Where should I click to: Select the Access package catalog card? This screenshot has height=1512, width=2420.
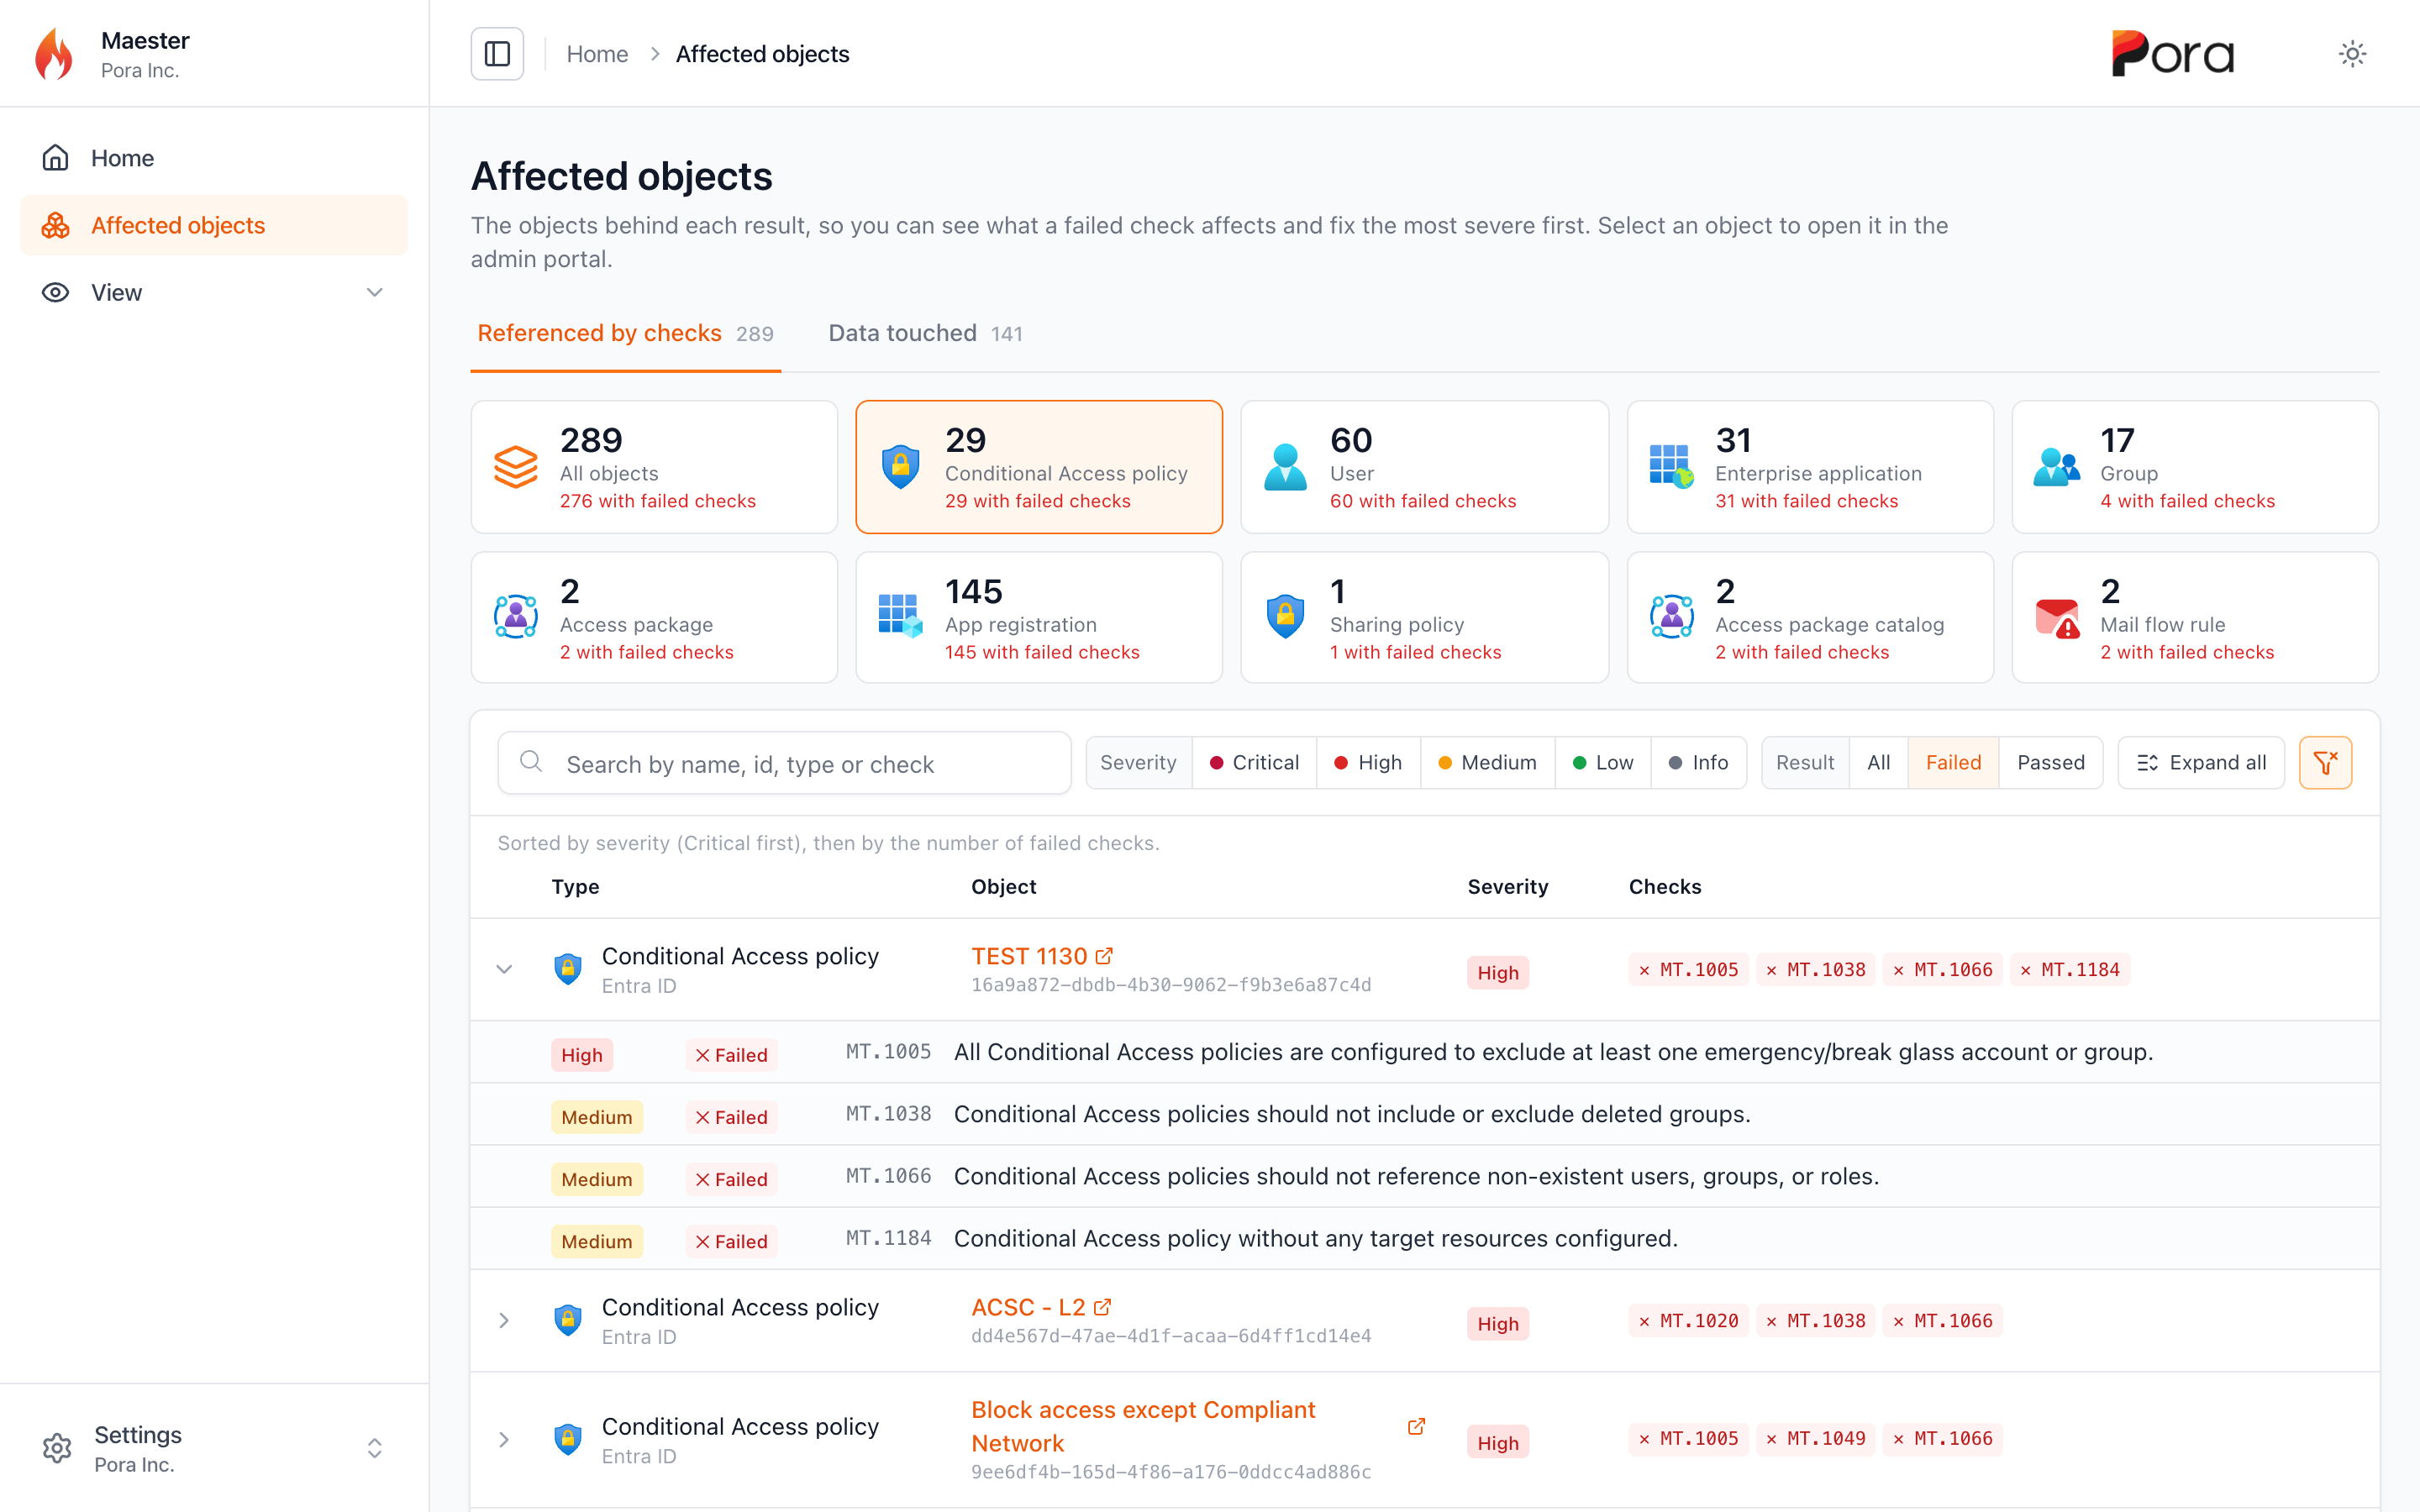[x=1809, y=618]
